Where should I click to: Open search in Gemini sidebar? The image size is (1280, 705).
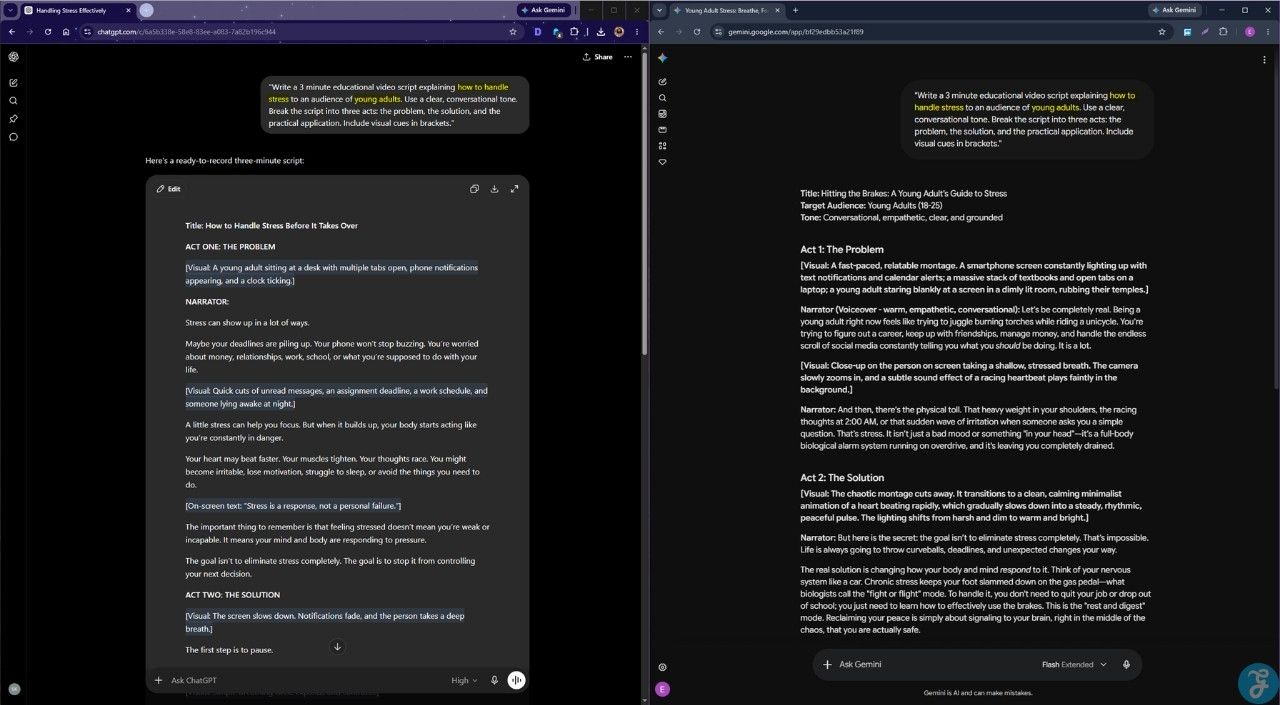662,98
